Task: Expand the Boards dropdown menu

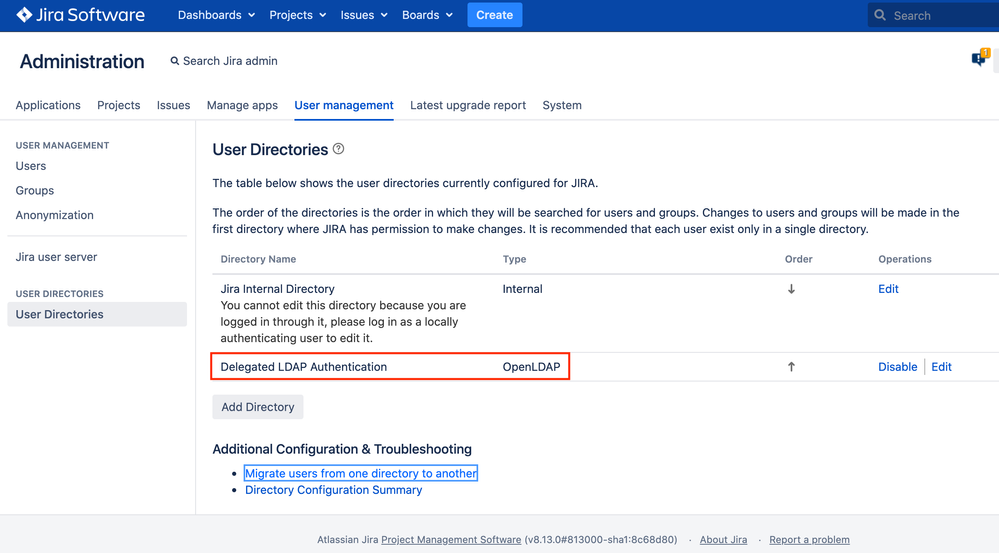Action: (428, 15)
